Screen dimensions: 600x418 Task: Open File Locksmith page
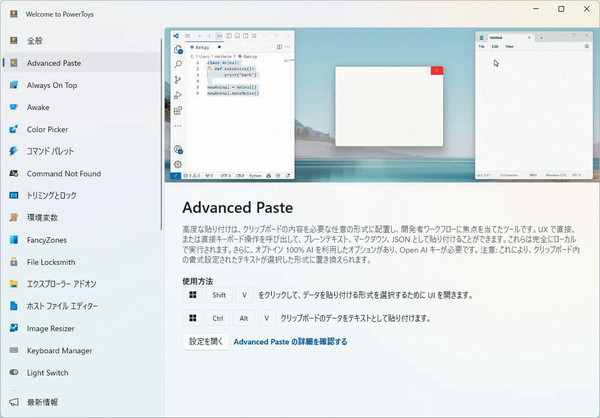(82, 262)
